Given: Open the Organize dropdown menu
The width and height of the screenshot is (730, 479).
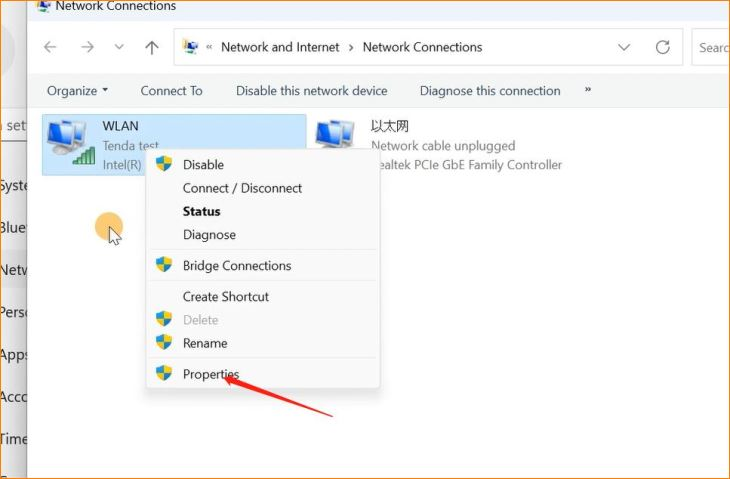Looking at the screenshot, I should pyautogui.click(x=77, y=91).
